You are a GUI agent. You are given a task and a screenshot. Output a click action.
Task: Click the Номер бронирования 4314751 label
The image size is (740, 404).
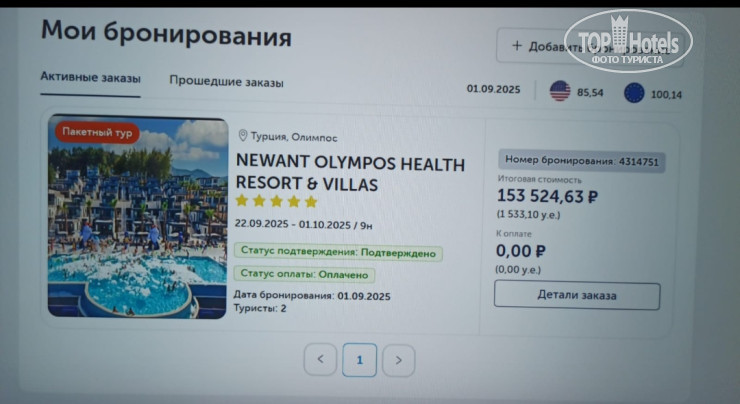(582, 161)
